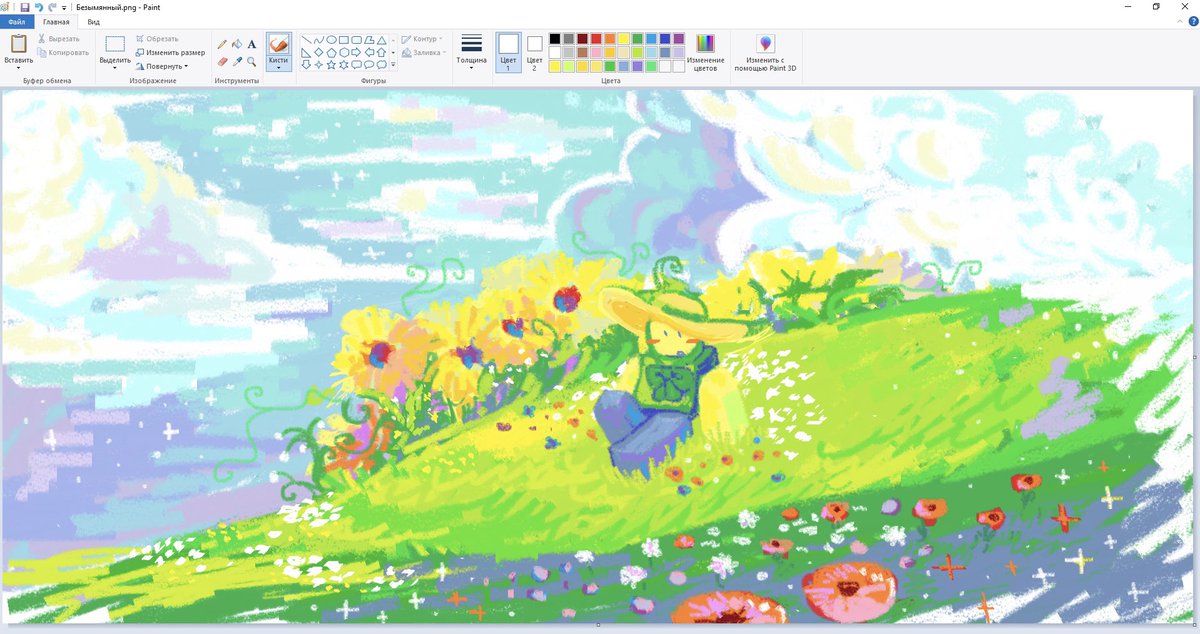Choose the four-point star shape
Viewport: 1200px width, 634px height.
pos(319,65)
